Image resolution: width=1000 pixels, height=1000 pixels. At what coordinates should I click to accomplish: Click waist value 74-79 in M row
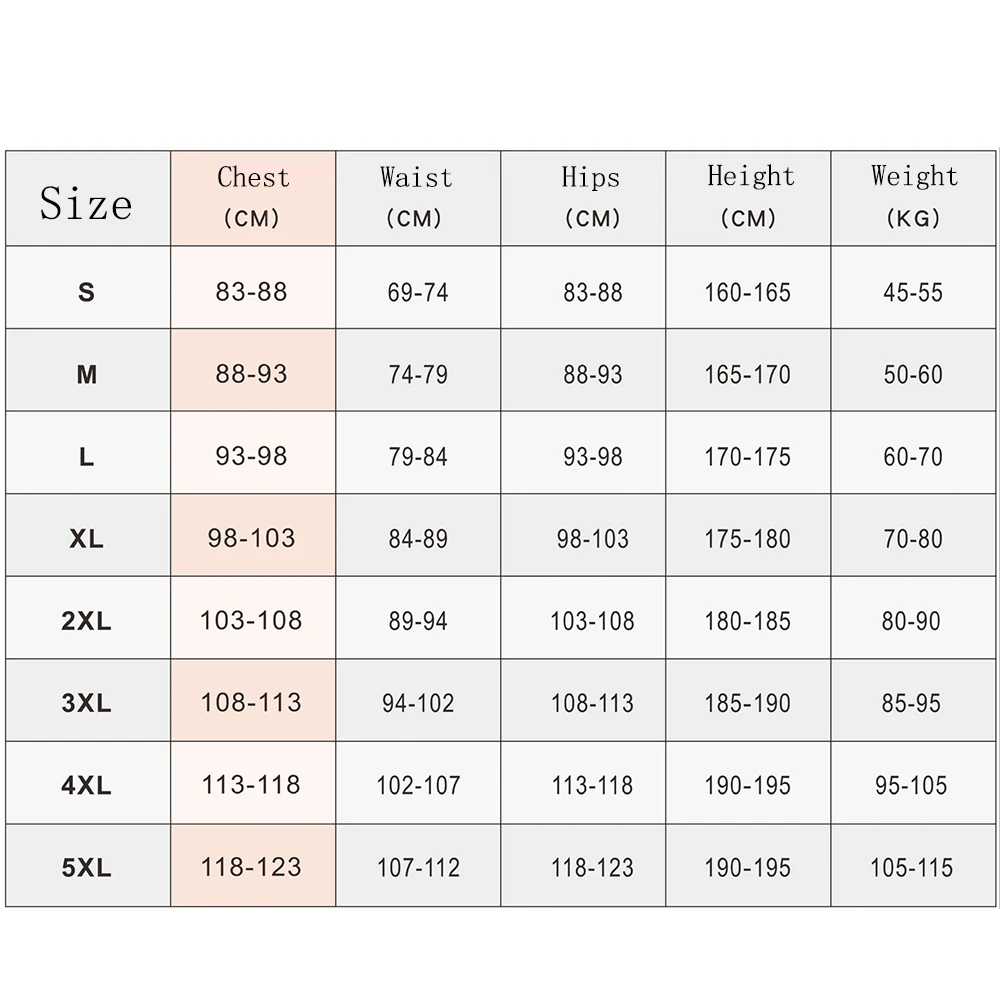[x=418, y=374]
